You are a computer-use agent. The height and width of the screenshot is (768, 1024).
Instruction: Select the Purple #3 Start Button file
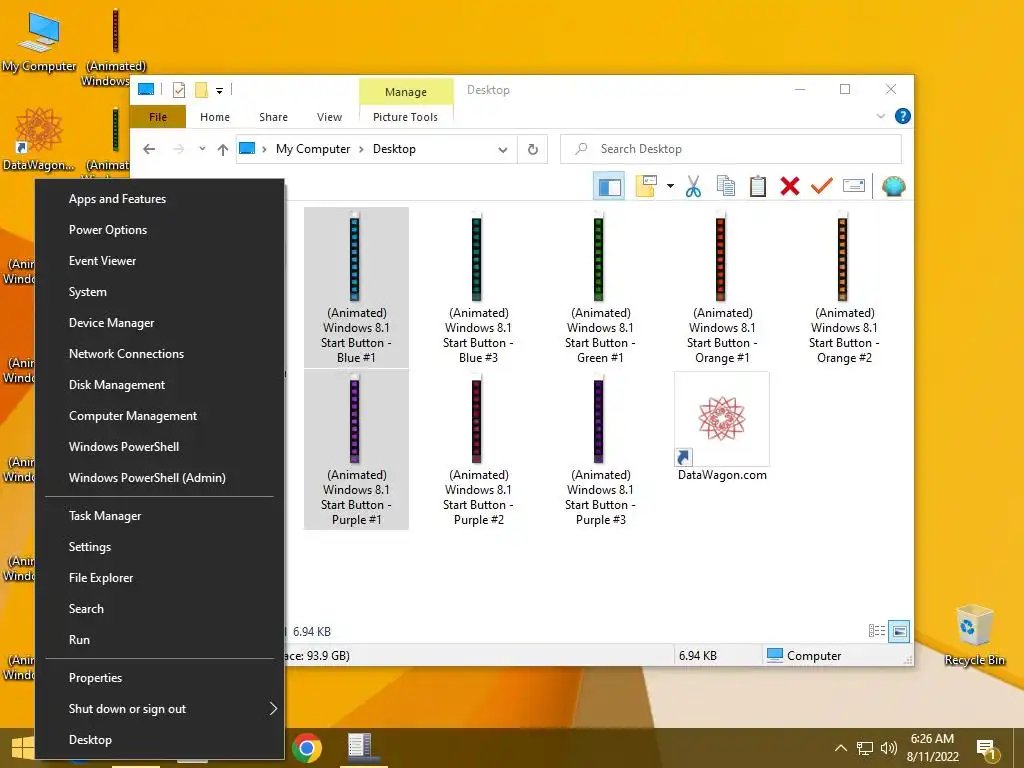pos(600,449)
